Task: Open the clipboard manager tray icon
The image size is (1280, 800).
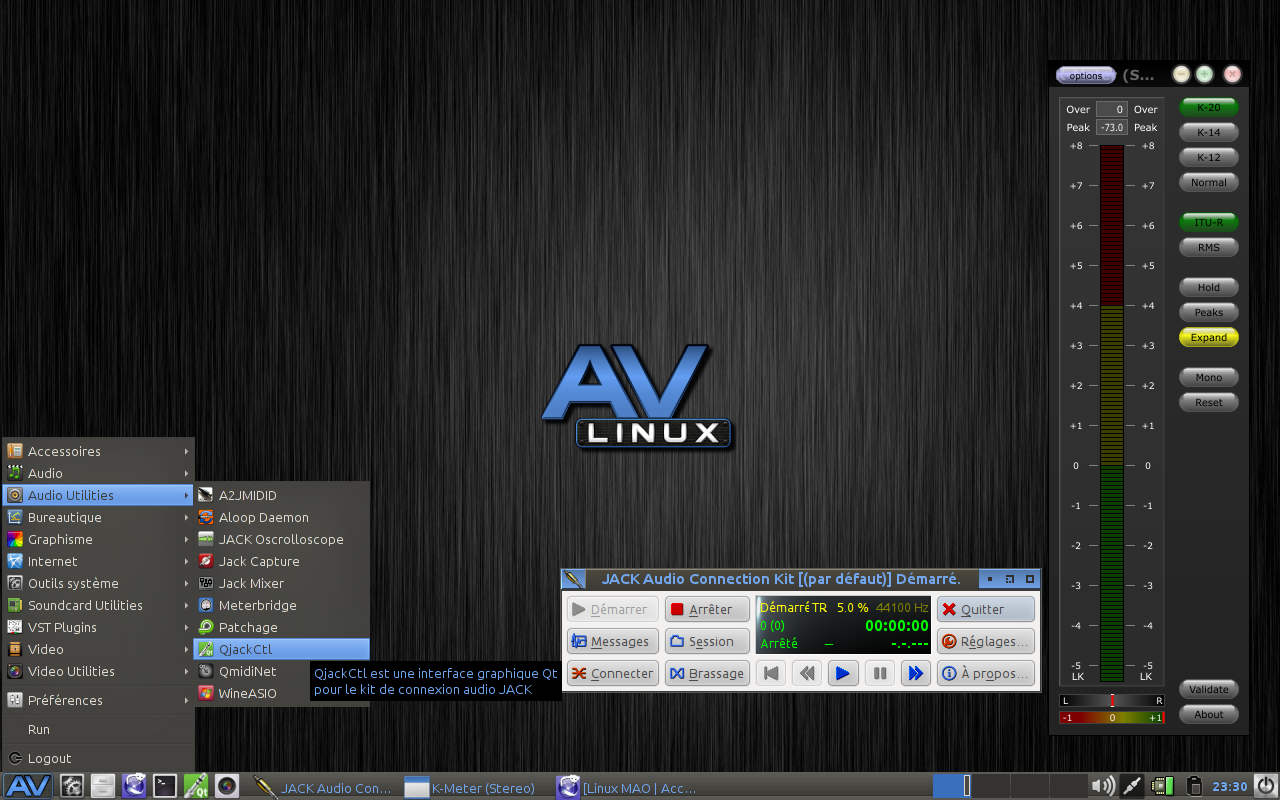Action: coord(1193,786)
